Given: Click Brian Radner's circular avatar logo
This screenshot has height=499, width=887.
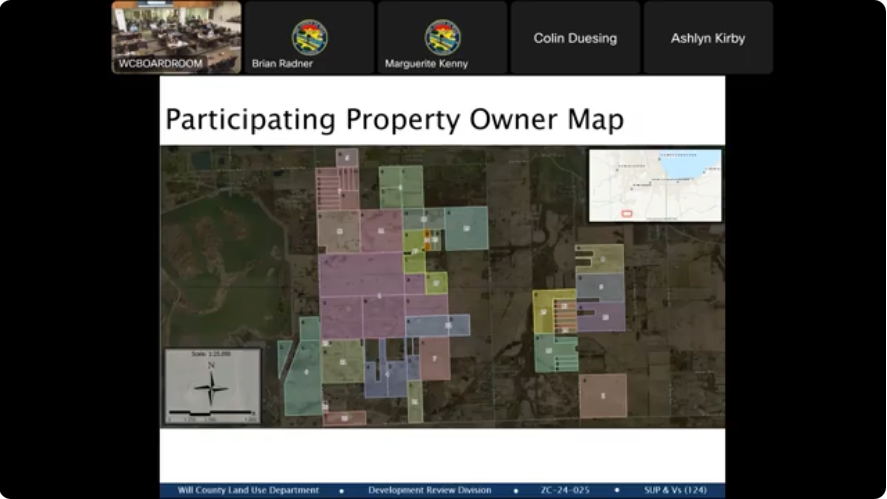Looking at the screenshot, I should 309,37.
